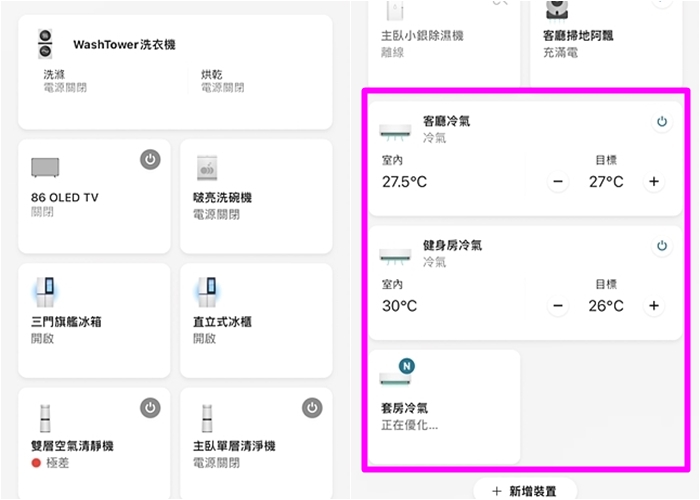Lower 健身房冷氣 target temperature with minus
This screenshot has height=500, width=700.
point(558,306)
